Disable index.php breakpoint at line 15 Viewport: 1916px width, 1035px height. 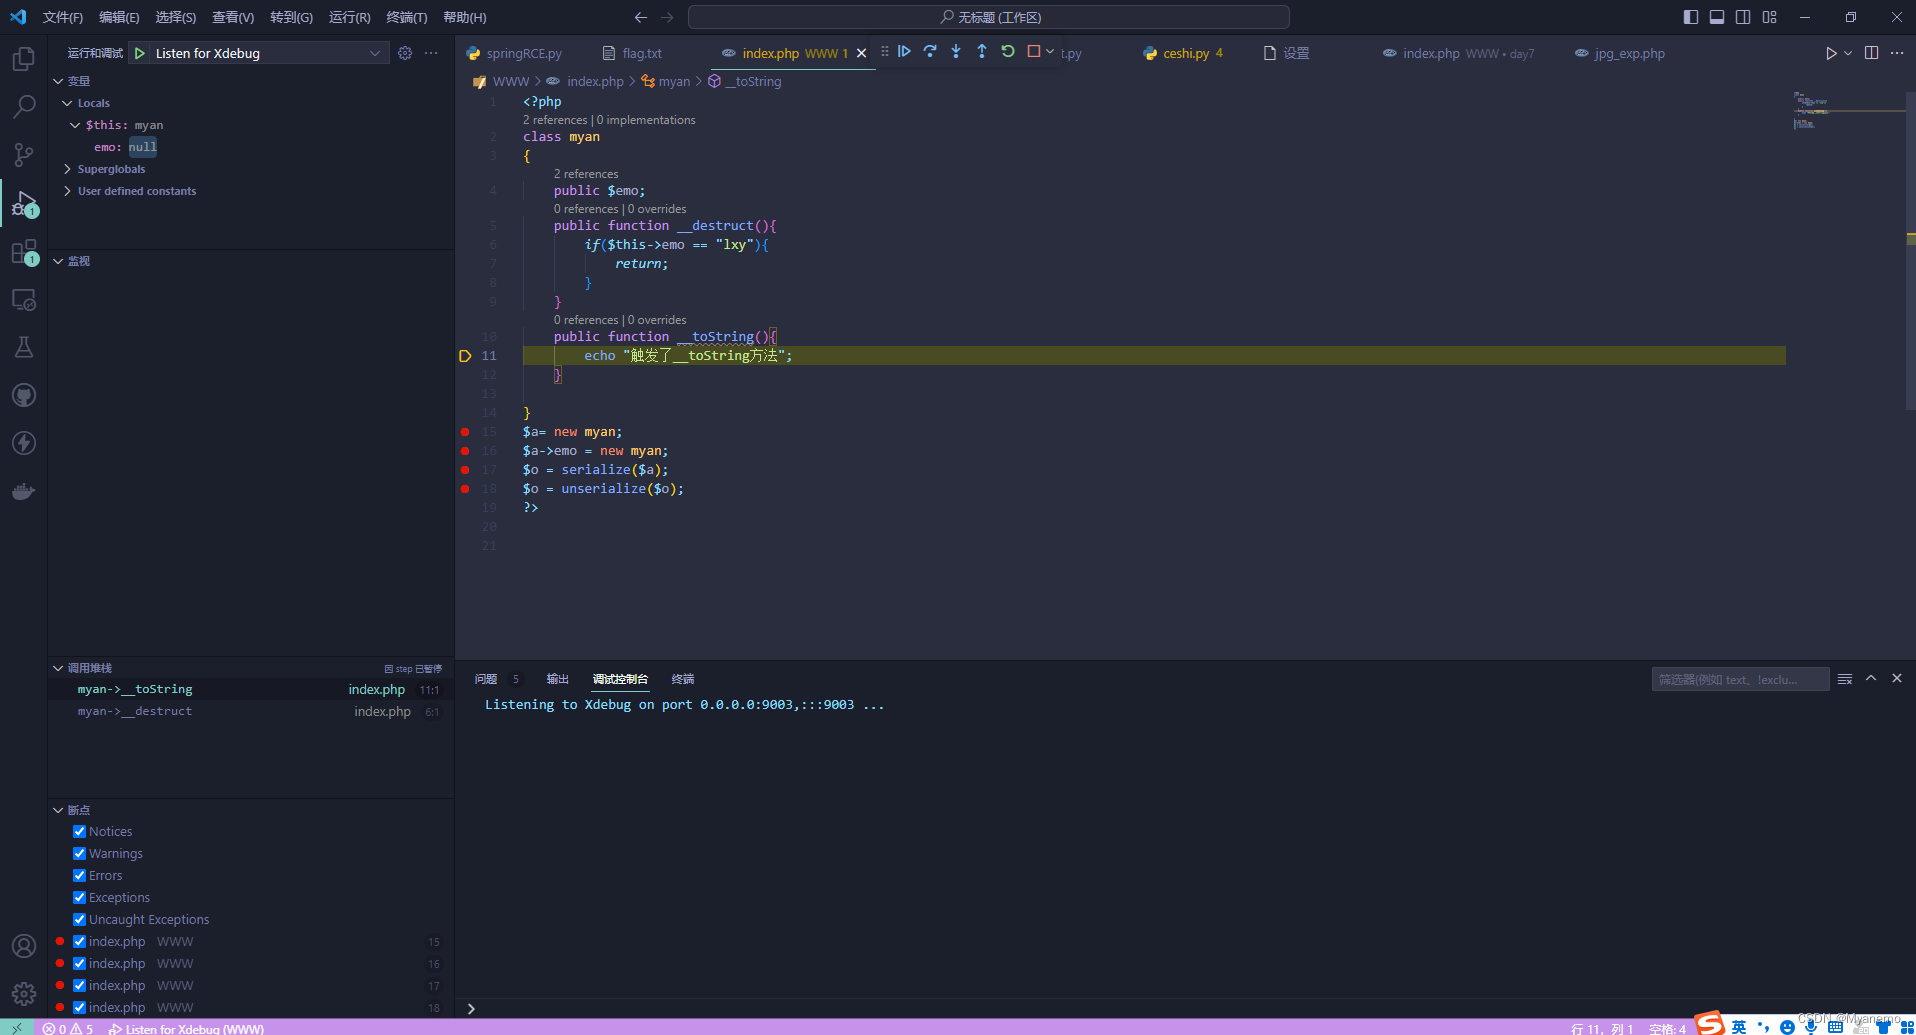pos(79,941)
